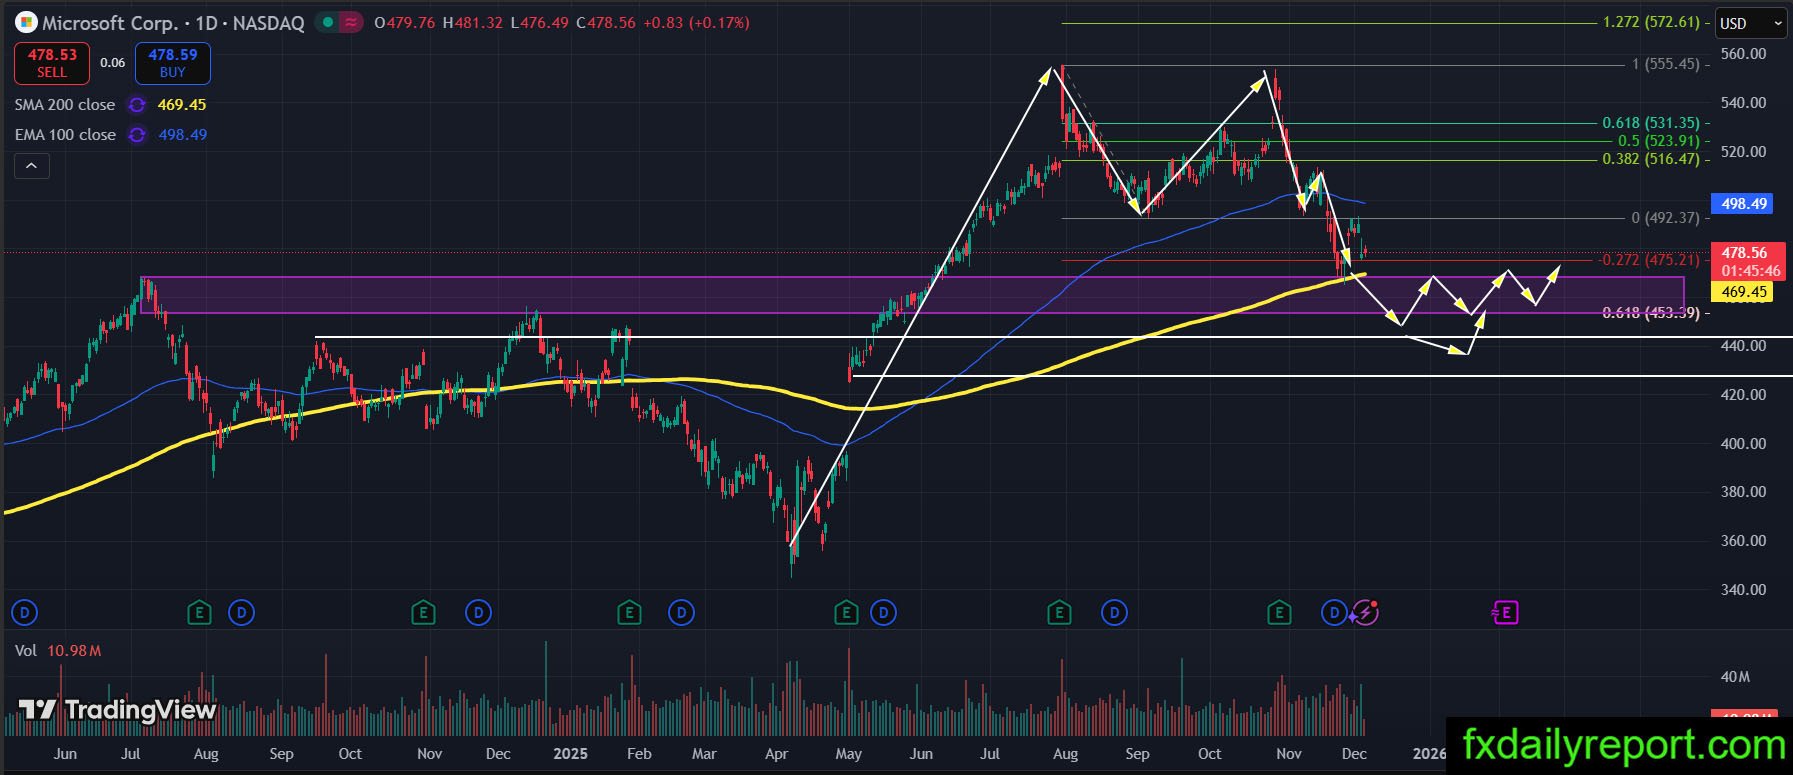Click the yellow 469.45 SMA price tag
The width and height of the screenshot is (1793, 775).
[x=1744, y=292]
